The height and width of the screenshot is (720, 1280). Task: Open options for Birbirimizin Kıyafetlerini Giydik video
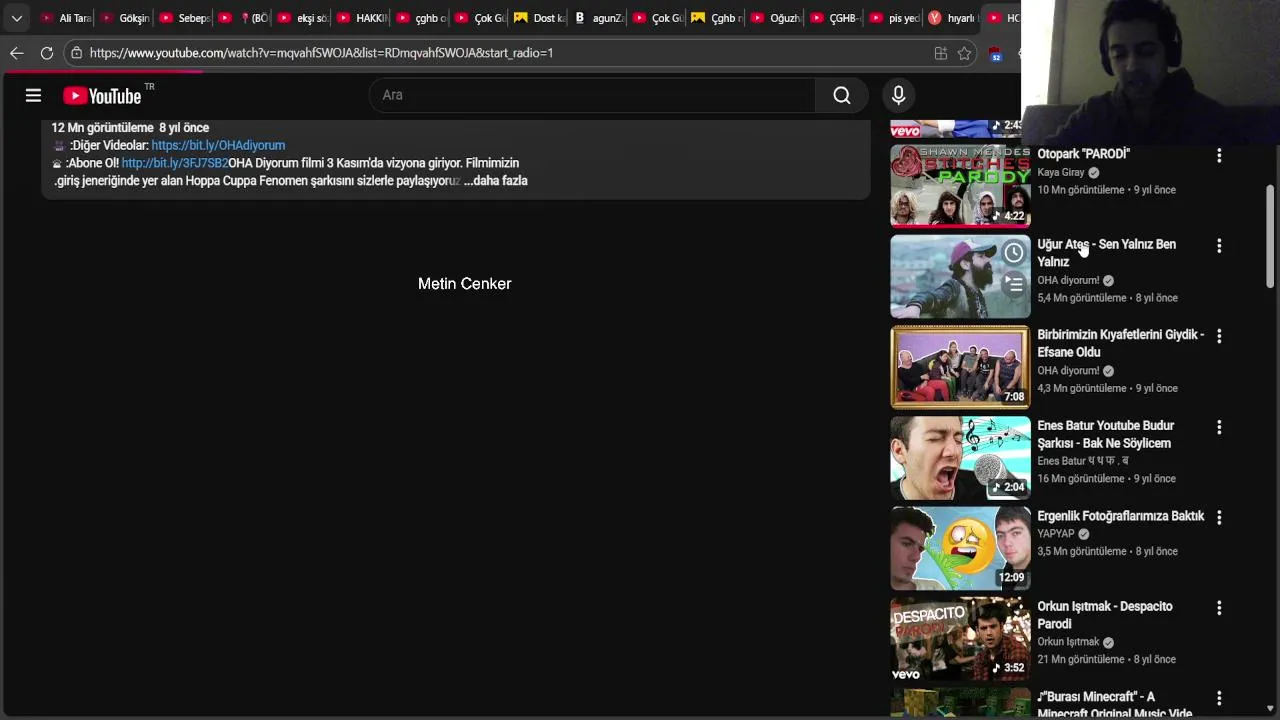[x=1218, y=337]
